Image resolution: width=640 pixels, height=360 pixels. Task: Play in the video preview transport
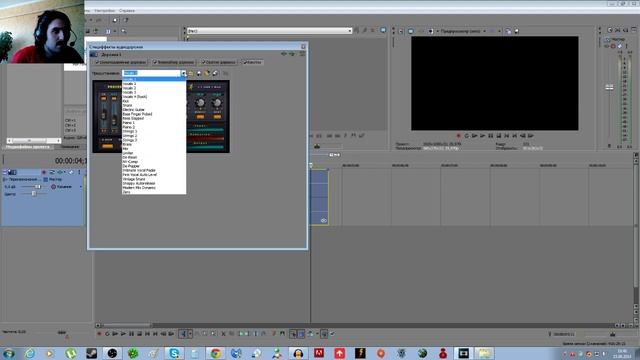(x=482, y=136)
